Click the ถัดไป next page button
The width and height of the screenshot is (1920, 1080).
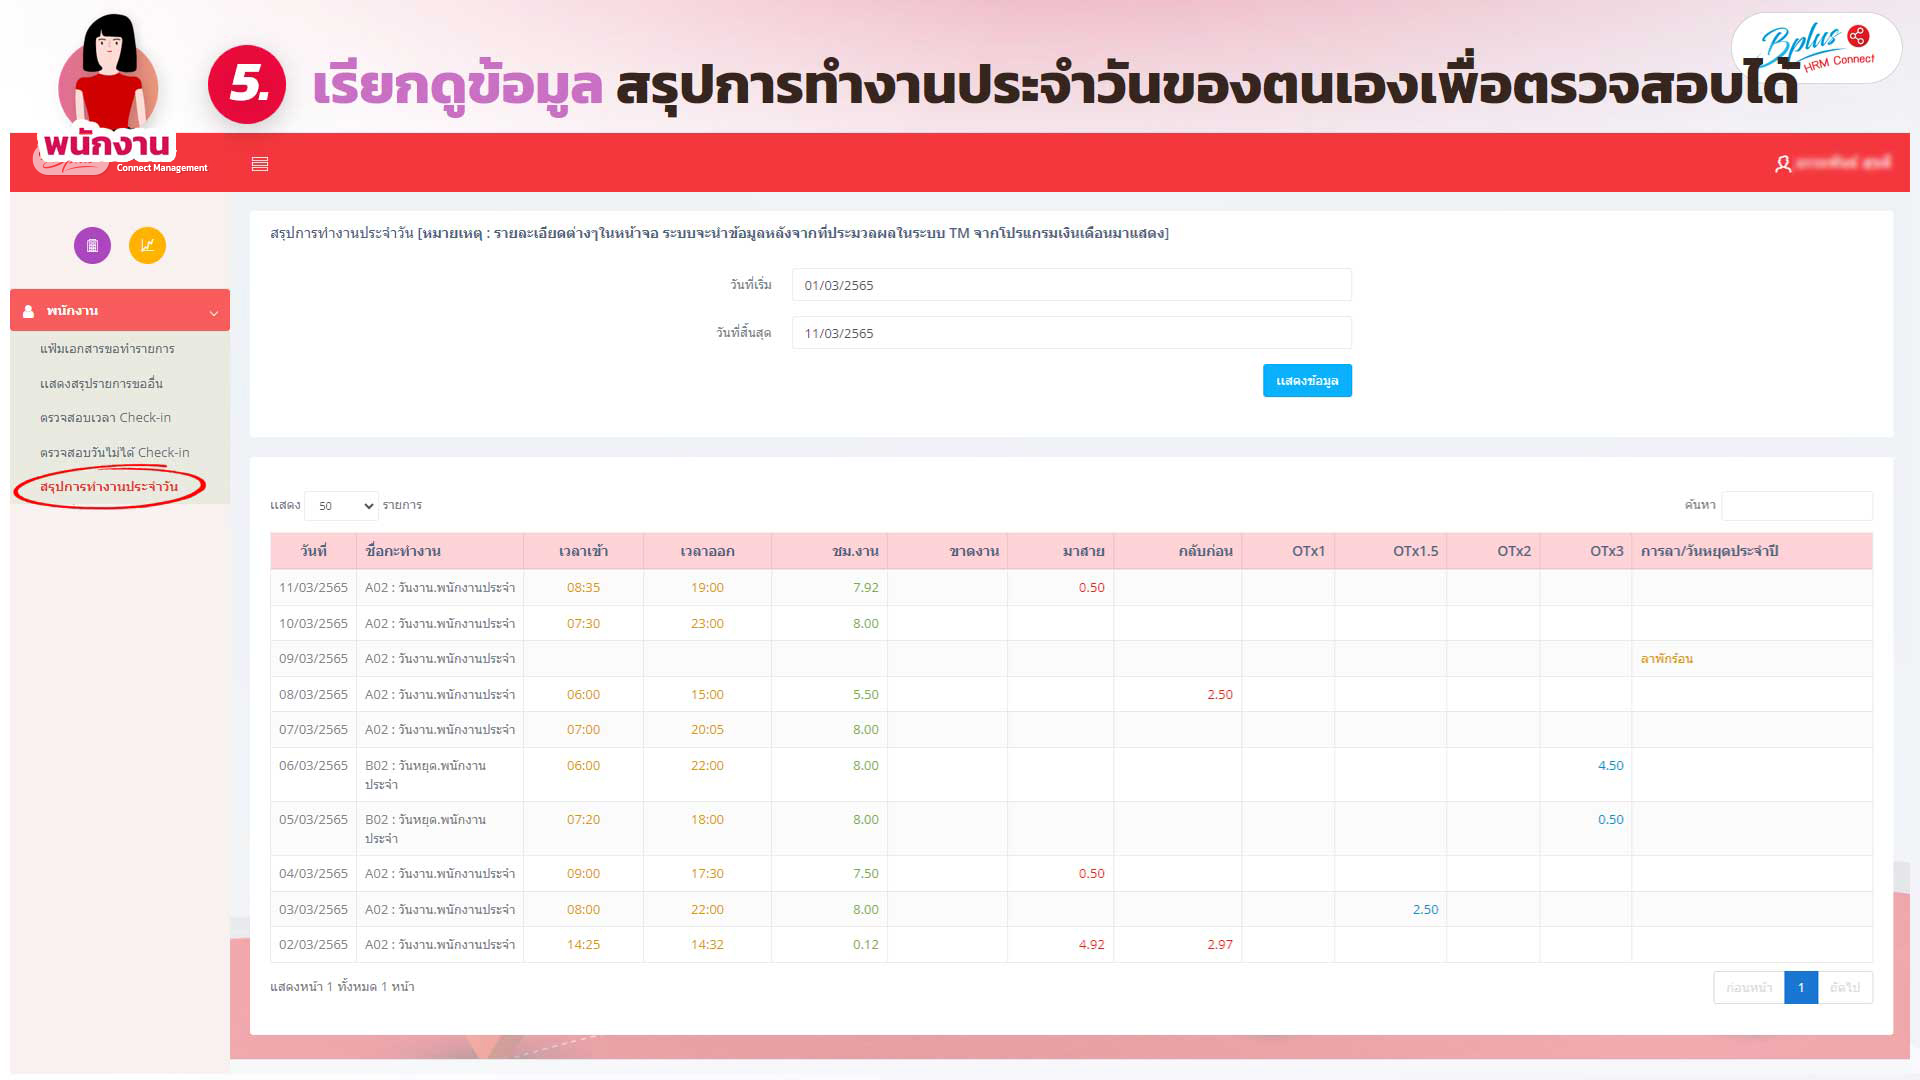click(x=1844, y=988)
